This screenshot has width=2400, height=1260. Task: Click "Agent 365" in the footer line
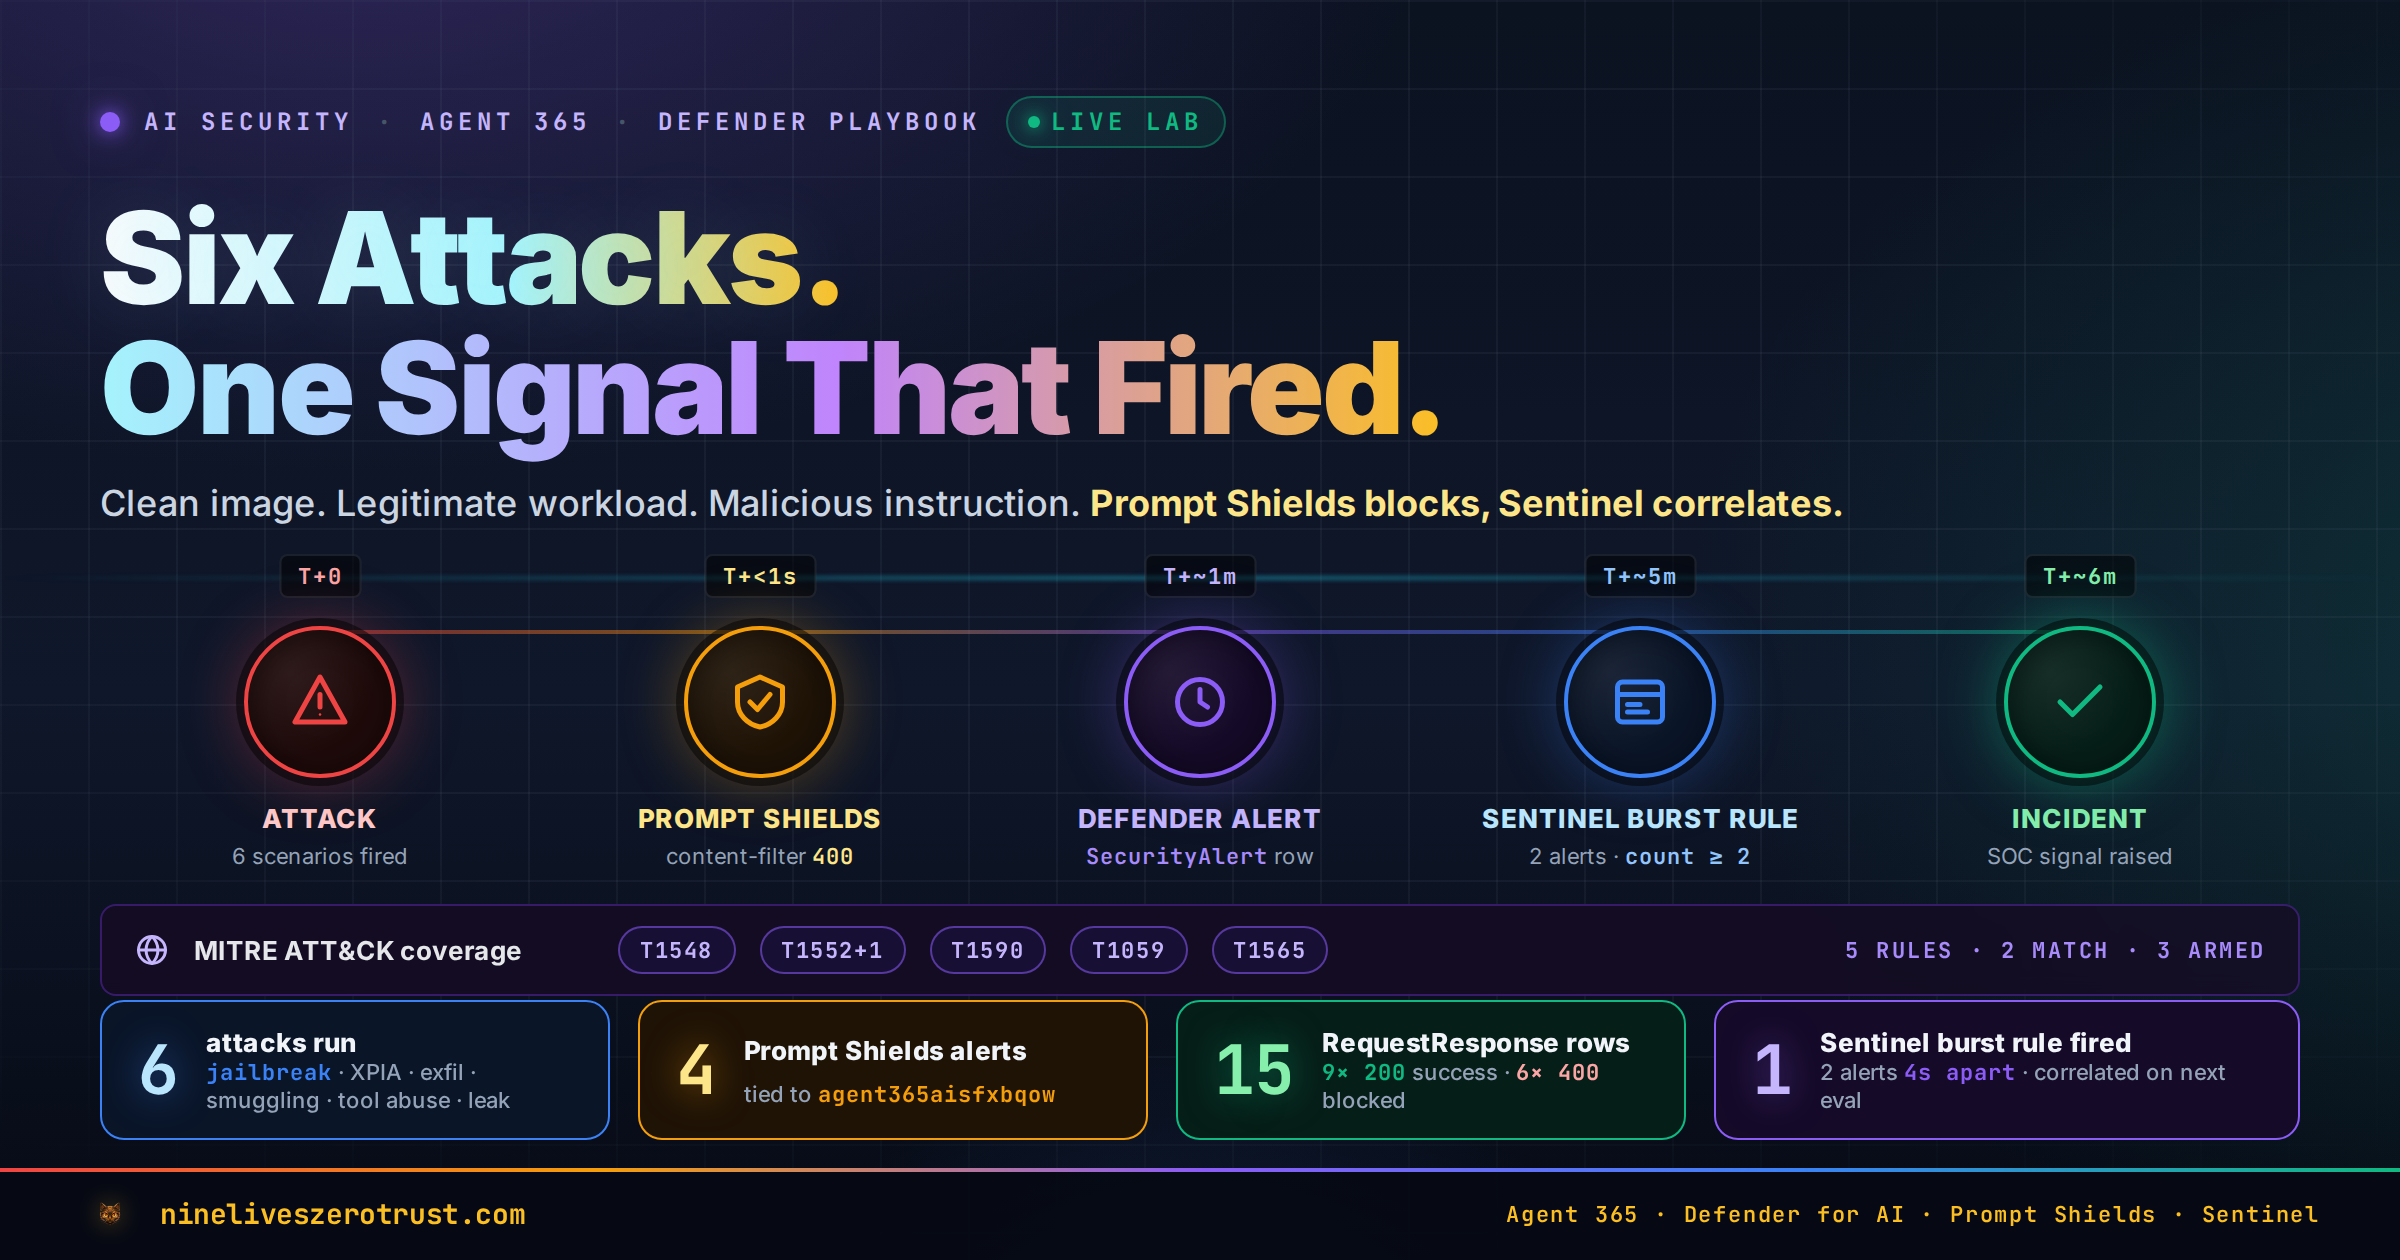tap(1572, 1214)
